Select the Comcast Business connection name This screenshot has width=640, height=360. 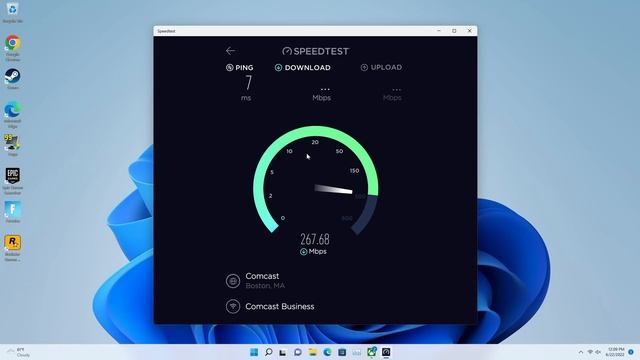coord(280,307)
